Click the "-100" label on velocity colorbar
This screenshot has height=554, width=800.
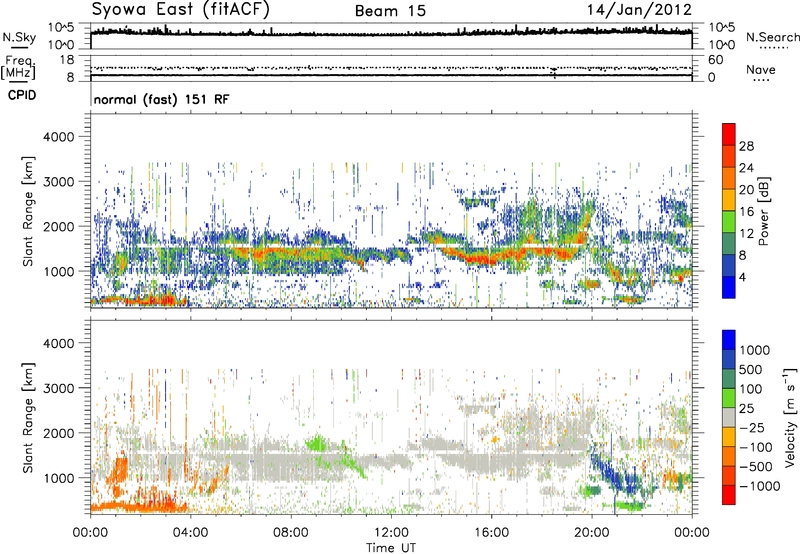pyautogui.click(x=755, y=447)
